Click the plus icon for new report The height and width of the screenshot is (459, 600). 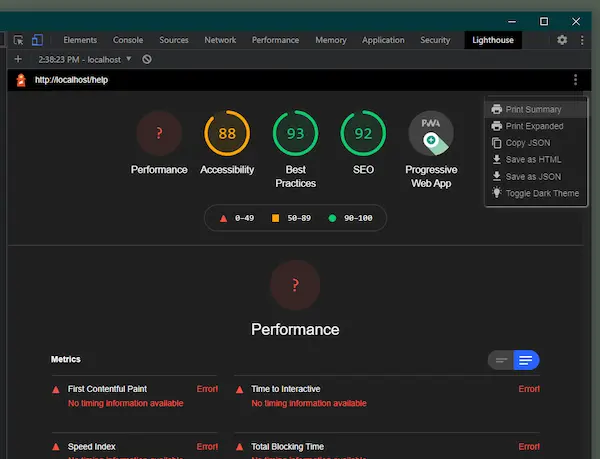pos(17,59)
